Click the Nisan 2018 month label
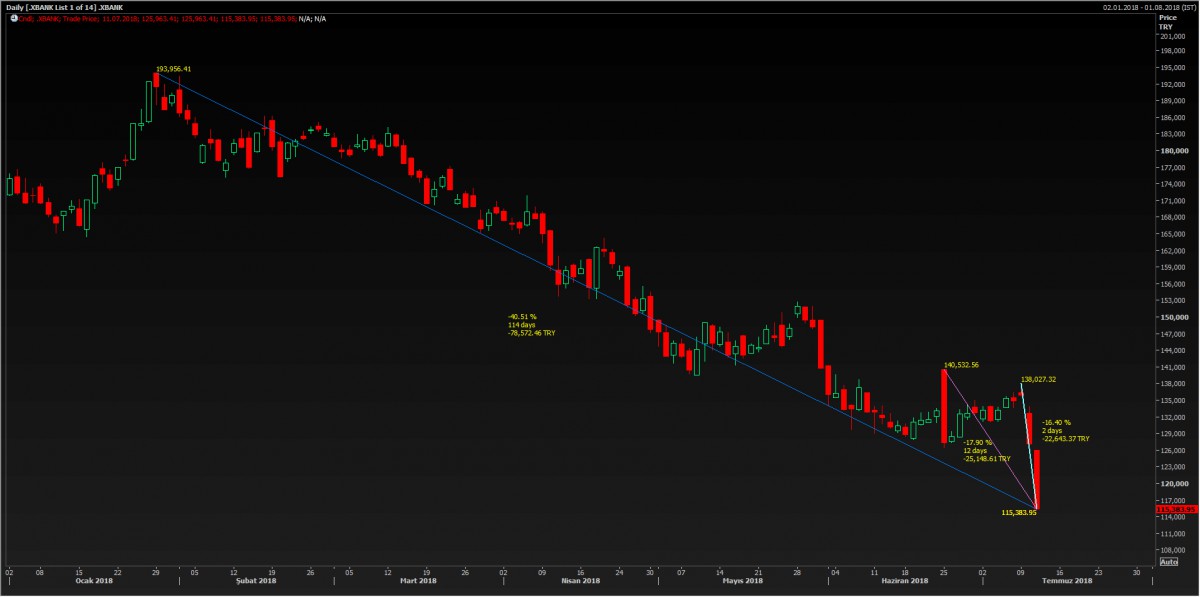Screen dimensions: 1200x597 click(583, 581)
